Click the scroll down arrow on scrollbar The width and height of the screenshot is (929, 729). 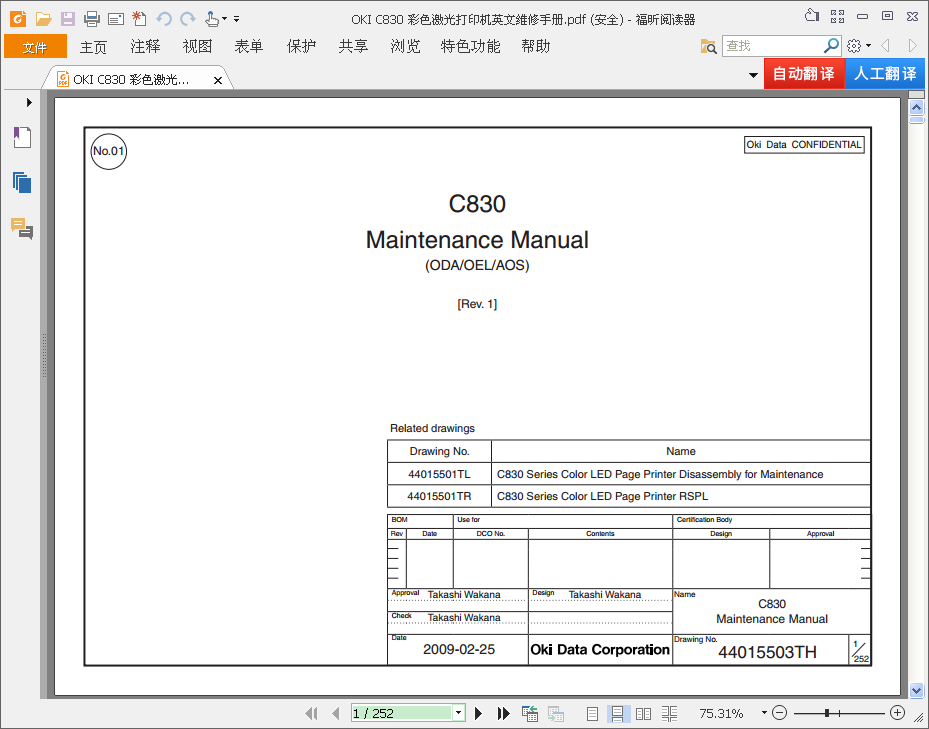(917, 690)
